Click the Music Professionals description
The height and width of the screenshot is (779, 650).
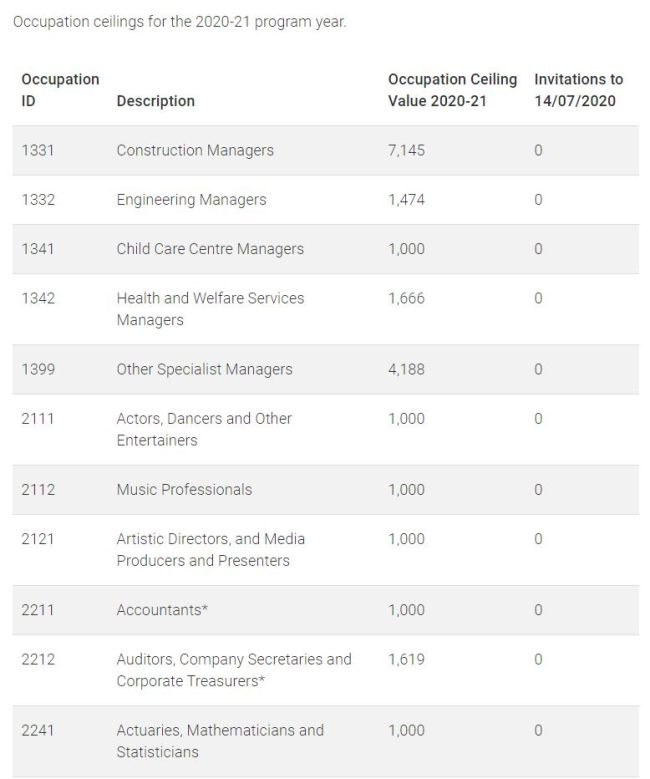[184, 489]
